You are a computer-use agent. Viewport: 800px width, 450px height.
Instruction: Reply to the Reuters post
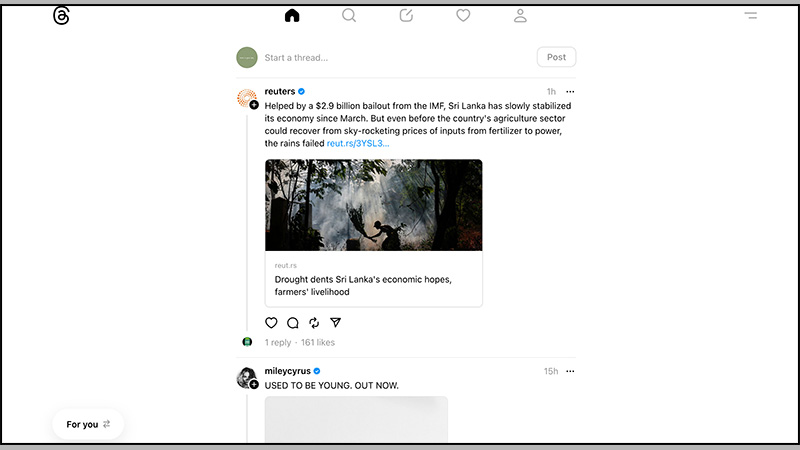pyautogui.click(x=293, y=323)
